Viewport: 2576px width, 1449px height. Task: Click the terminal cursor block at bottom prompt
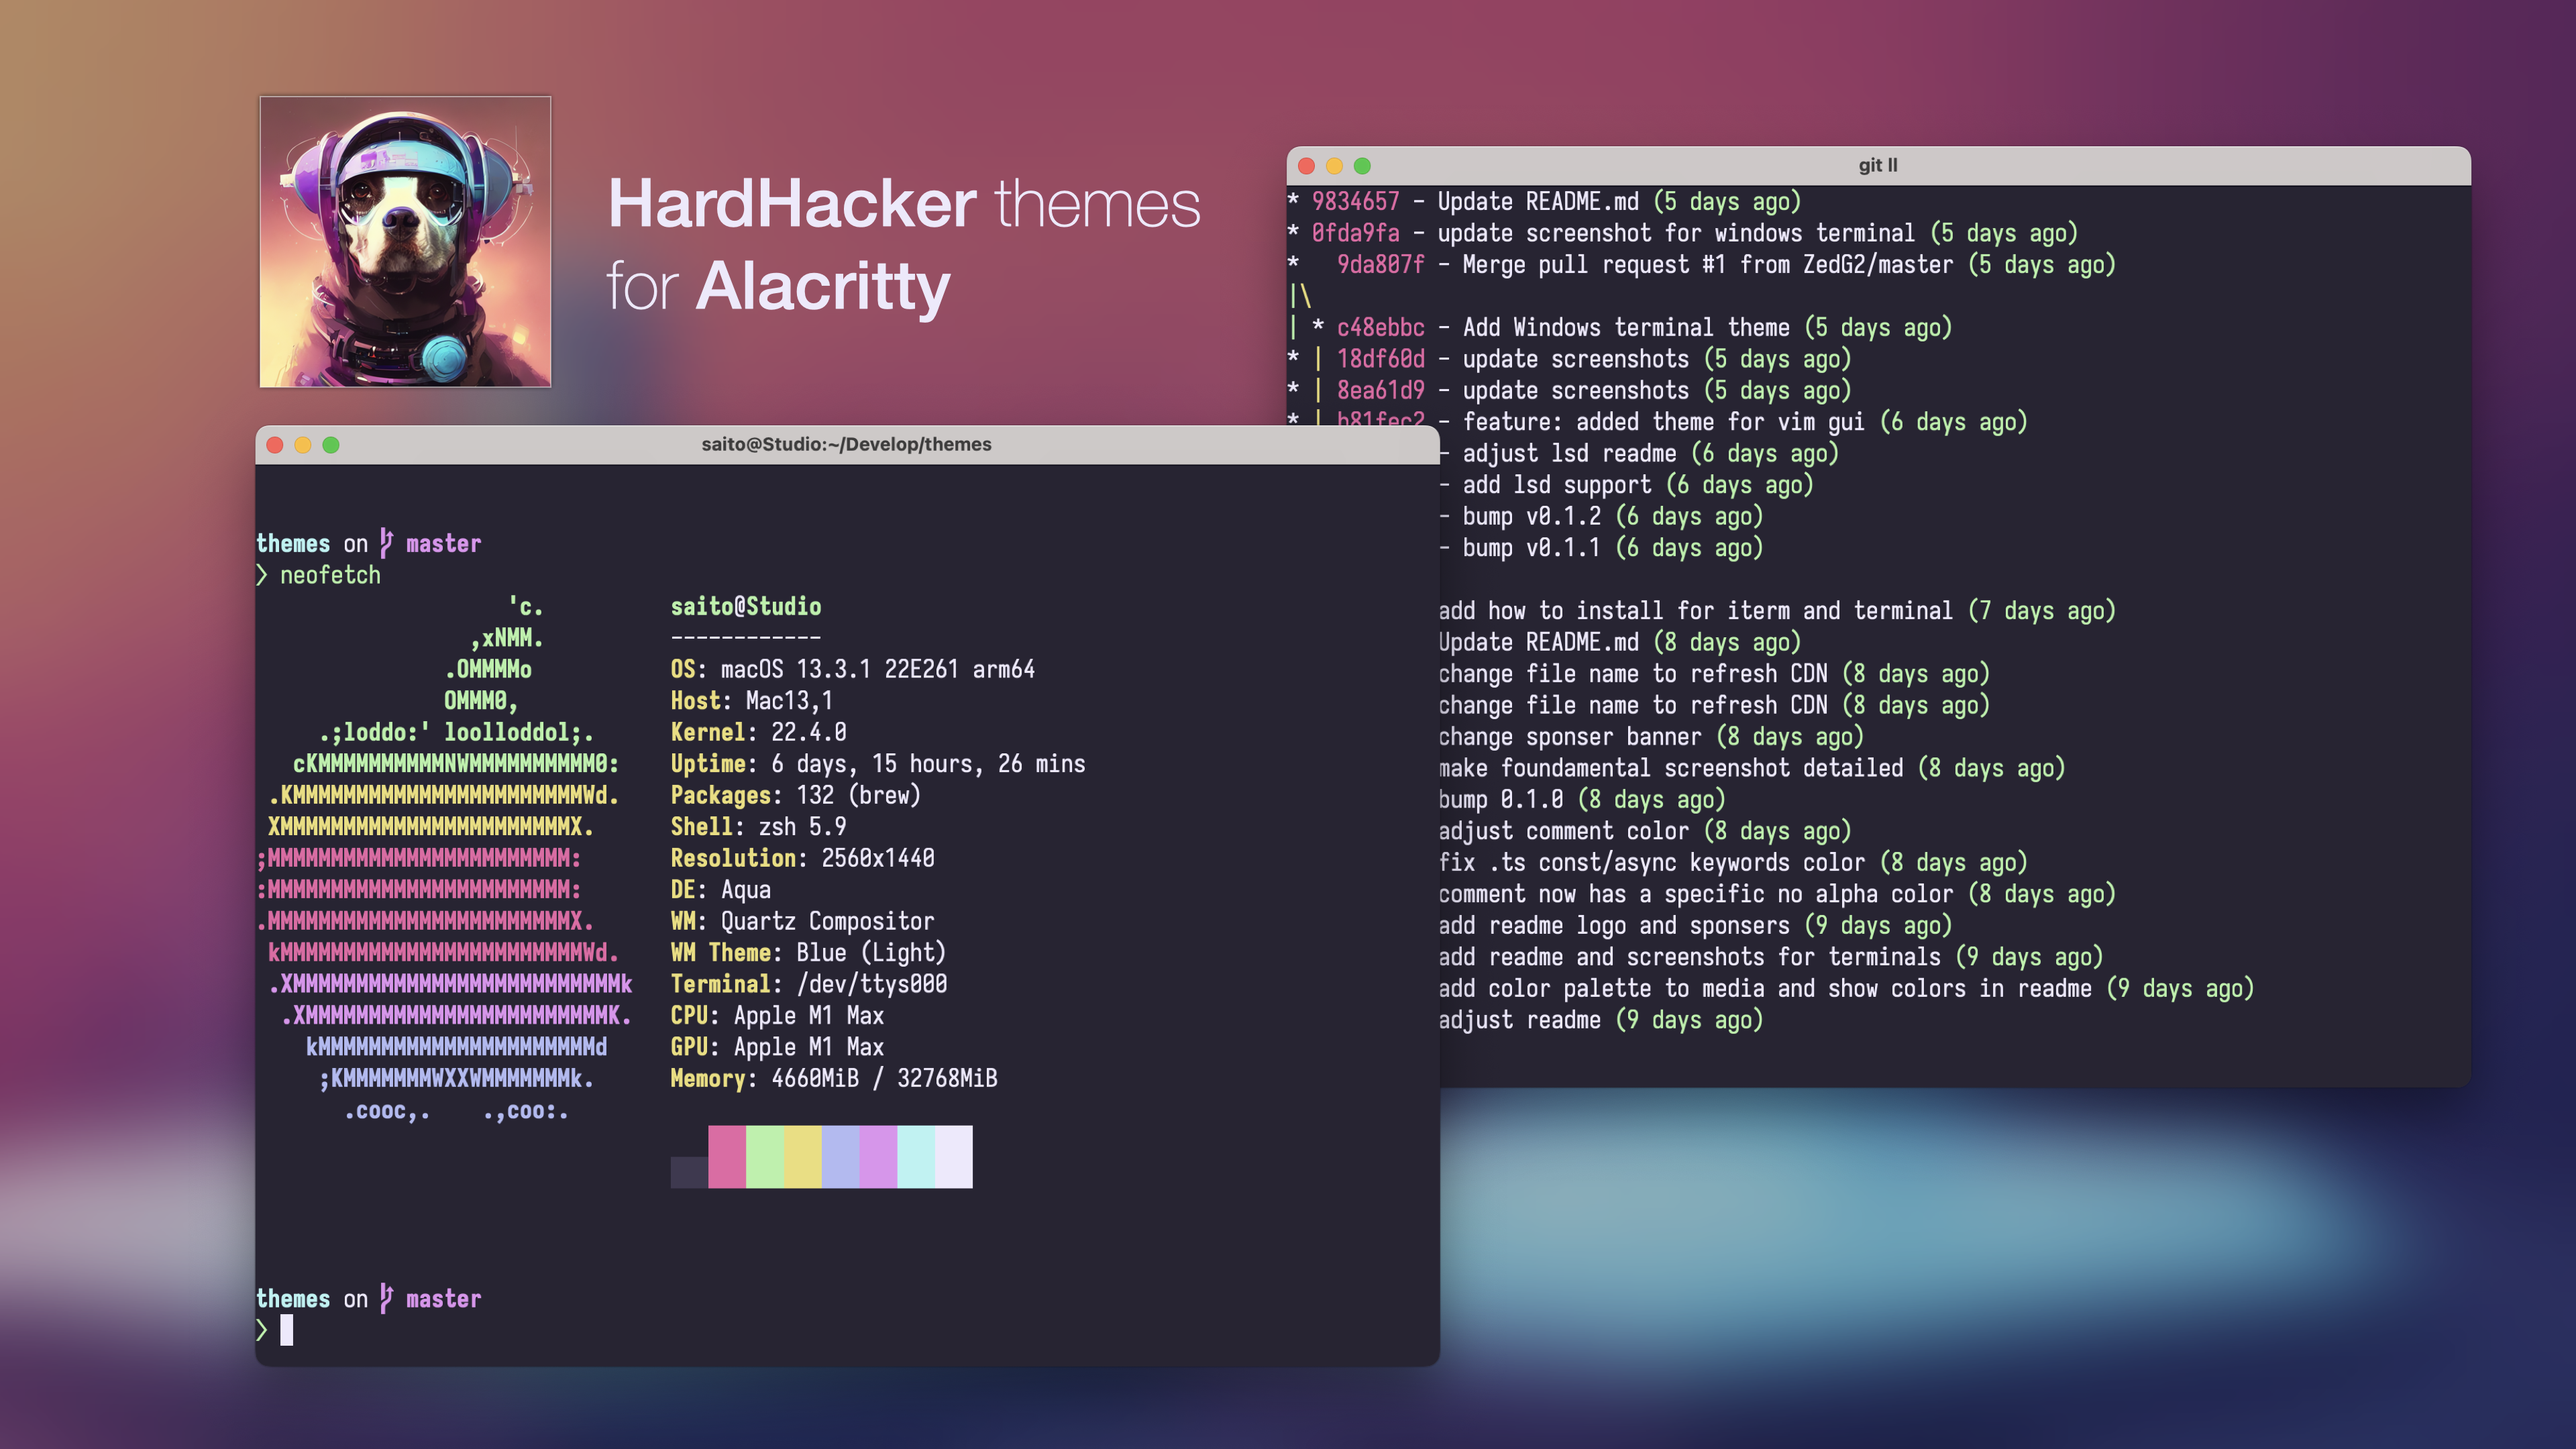287,1329
